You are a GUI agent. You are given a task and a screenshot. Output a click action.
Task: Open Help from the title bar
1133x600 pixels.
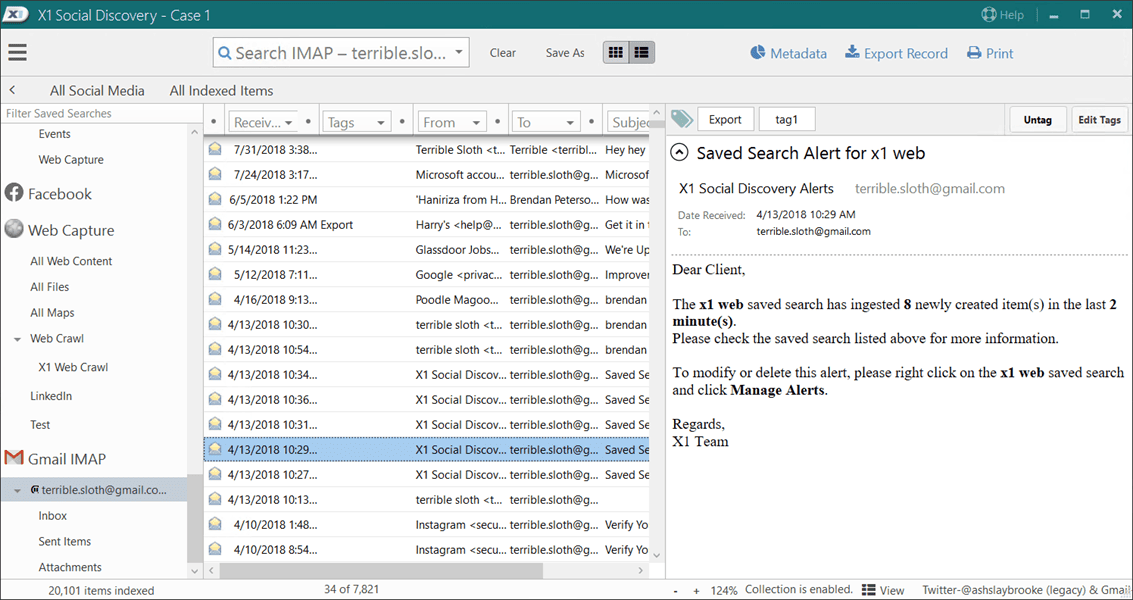coord(1002,14)
